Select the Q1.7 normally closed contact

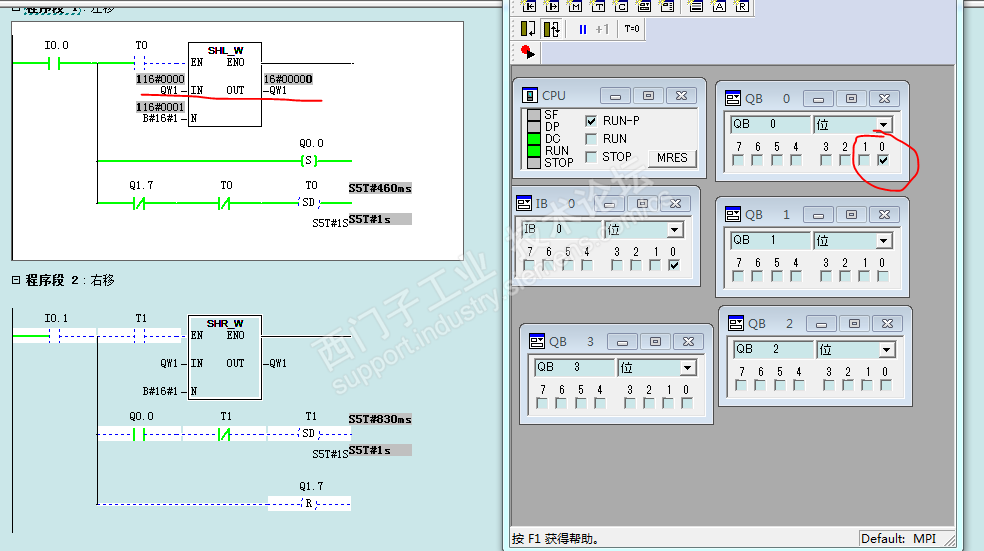tap(139, 203)
